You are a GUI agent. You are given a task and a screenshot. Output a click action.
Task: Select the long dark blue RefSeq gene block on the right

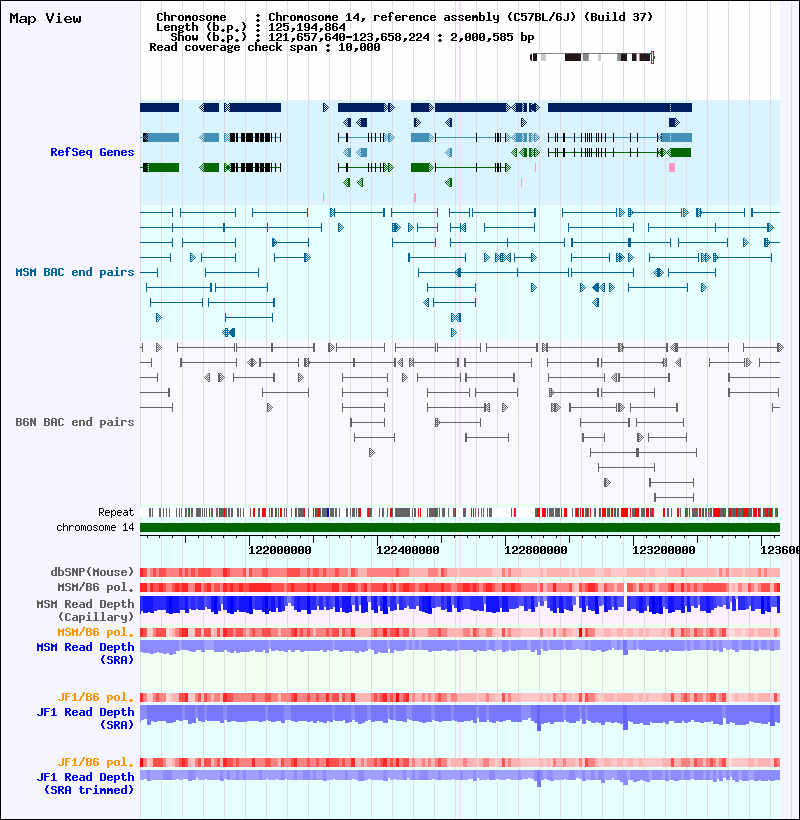click(x=620, y=108)
